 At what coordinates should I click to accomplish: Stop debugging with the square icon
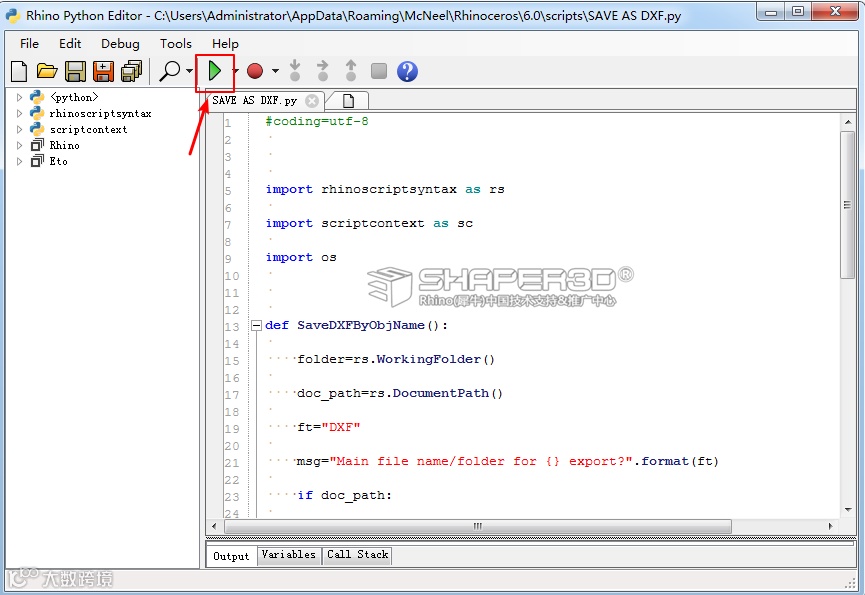(378, 71)
